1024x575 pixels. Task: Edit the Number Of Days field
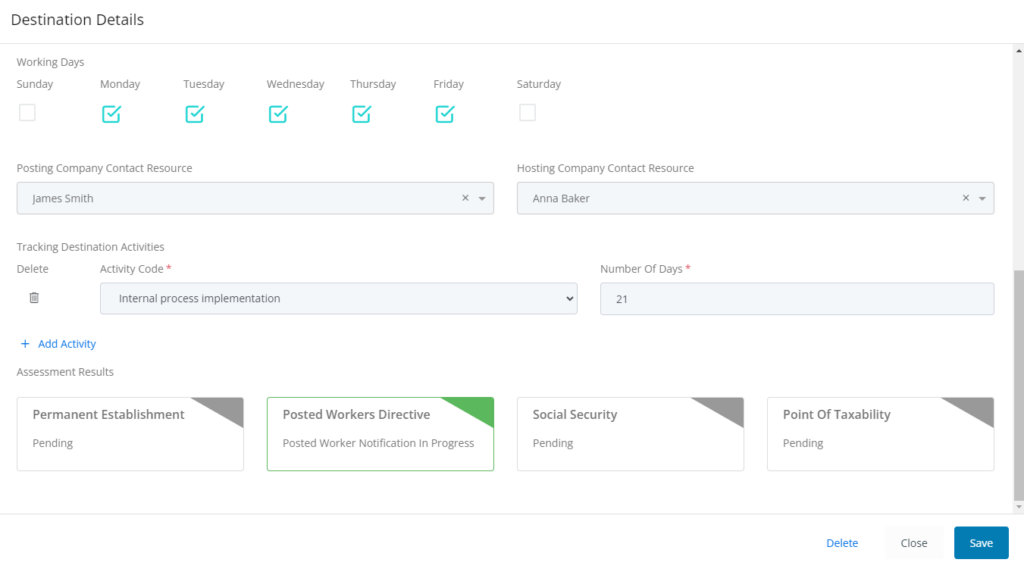pyautogui.click(x=797, y=299)
